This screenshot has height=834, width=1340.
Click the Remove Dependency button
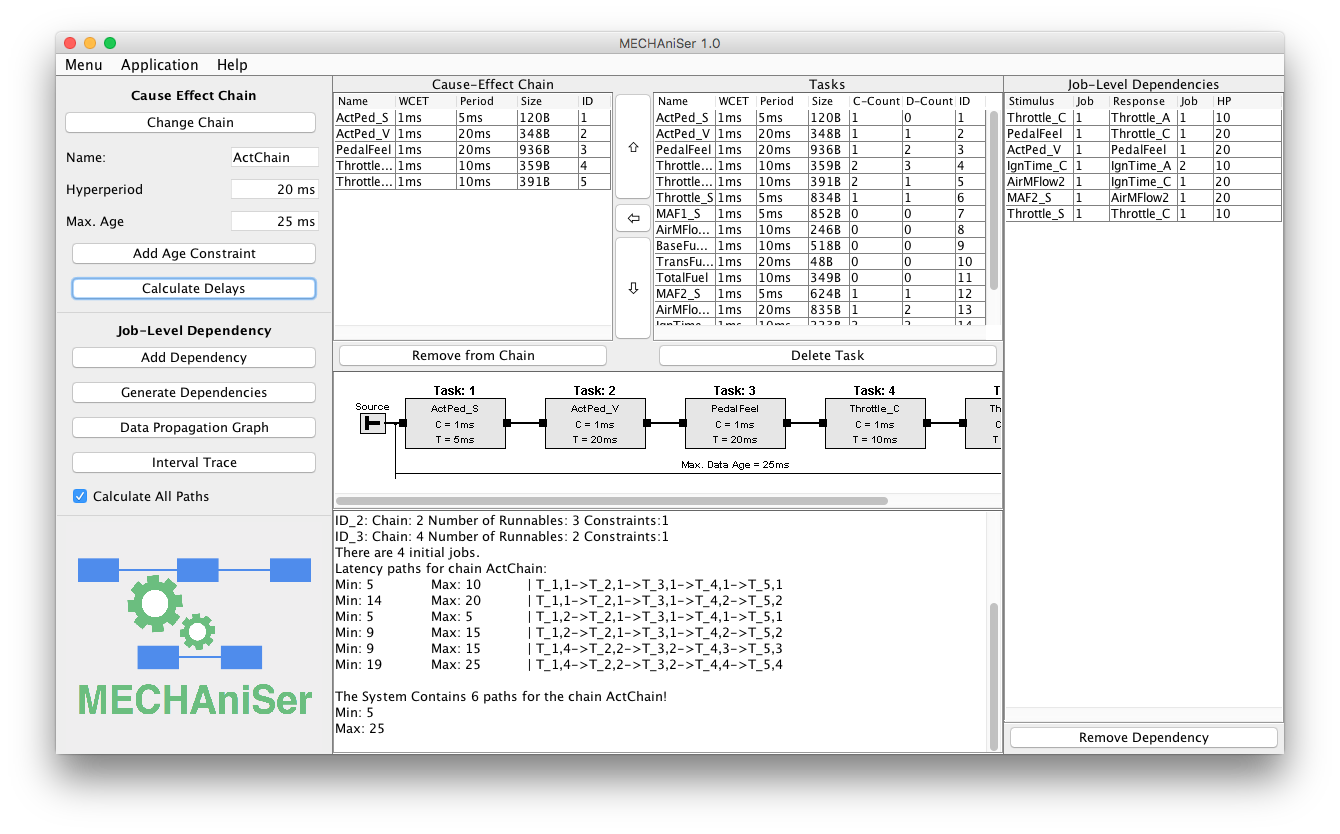pos(1143,738)
